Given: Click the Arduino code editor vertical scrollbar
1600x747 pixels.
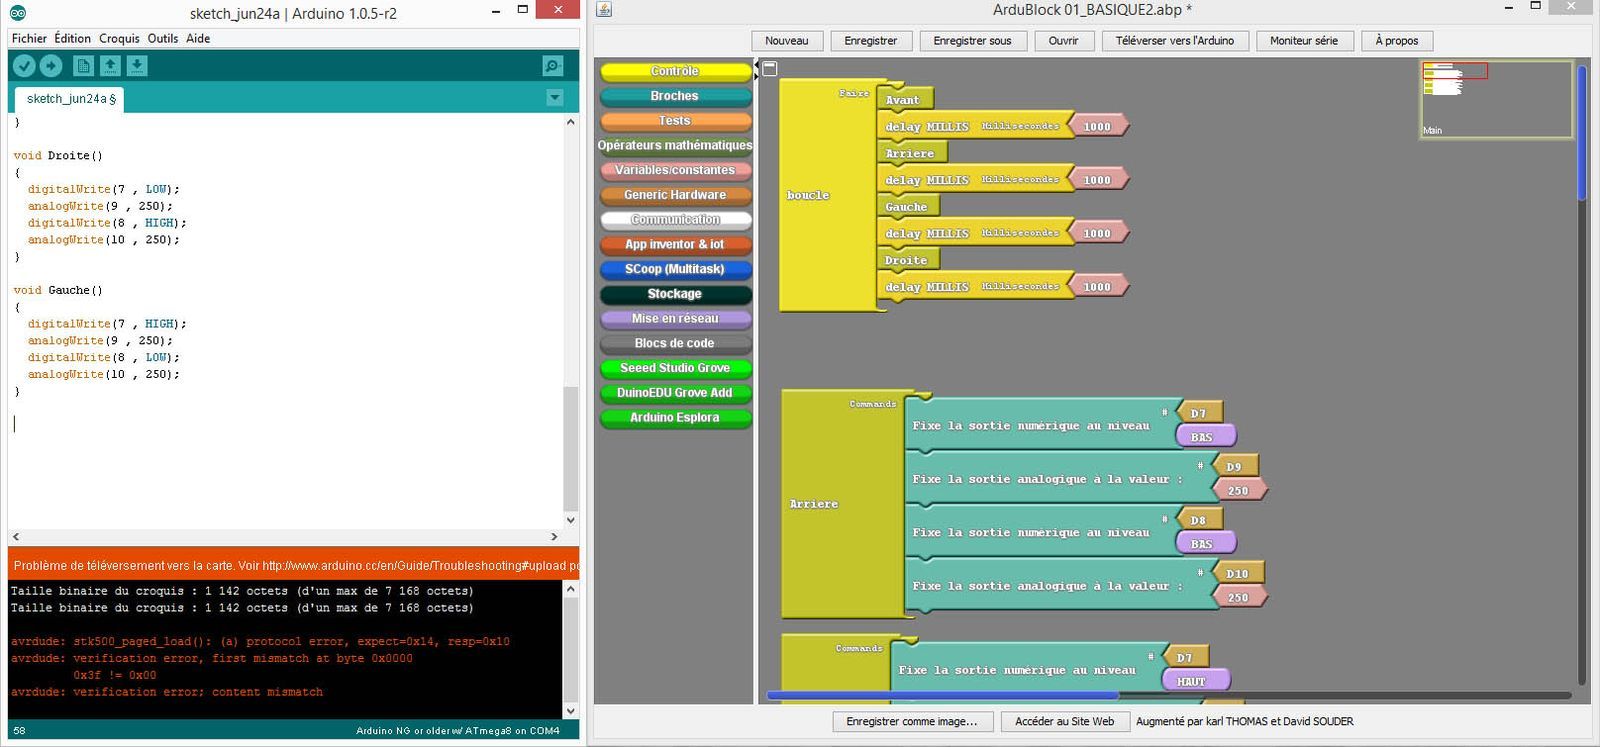Looking at the screenshot, I should 571,449.
